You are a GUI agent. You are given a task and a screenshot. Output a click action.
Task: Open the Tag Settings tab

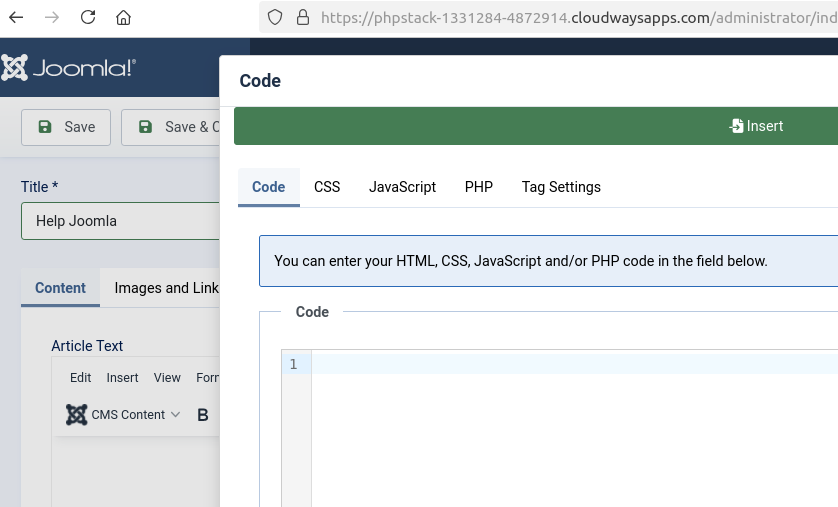(x=561, y=187)
